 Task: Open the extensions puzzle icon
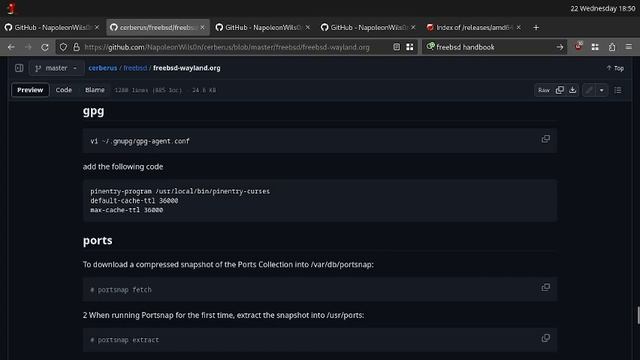[x=612, y=47]
